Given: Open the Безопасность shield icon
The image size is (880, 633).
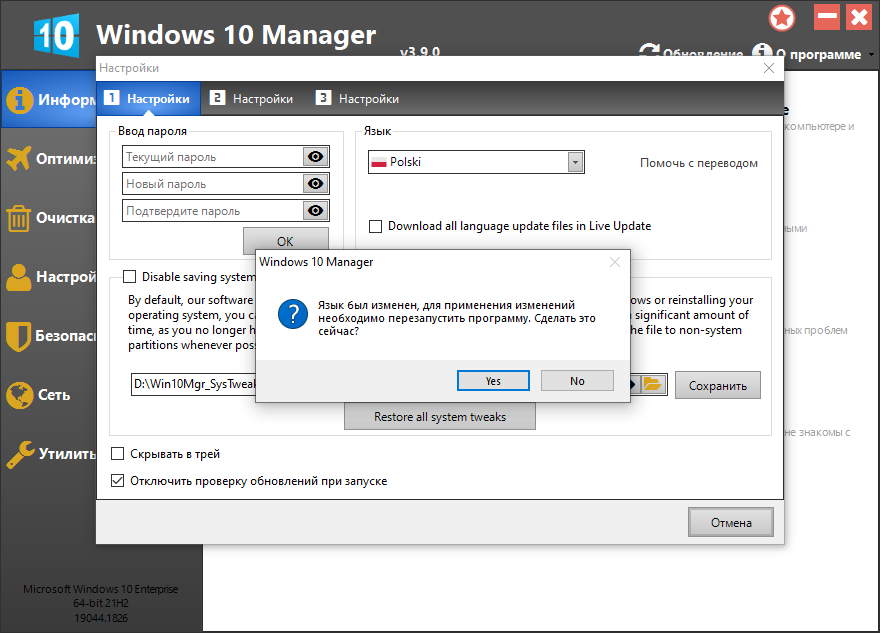Looking at the screenshot, I should pyautogui.click(x=18, y=336).
